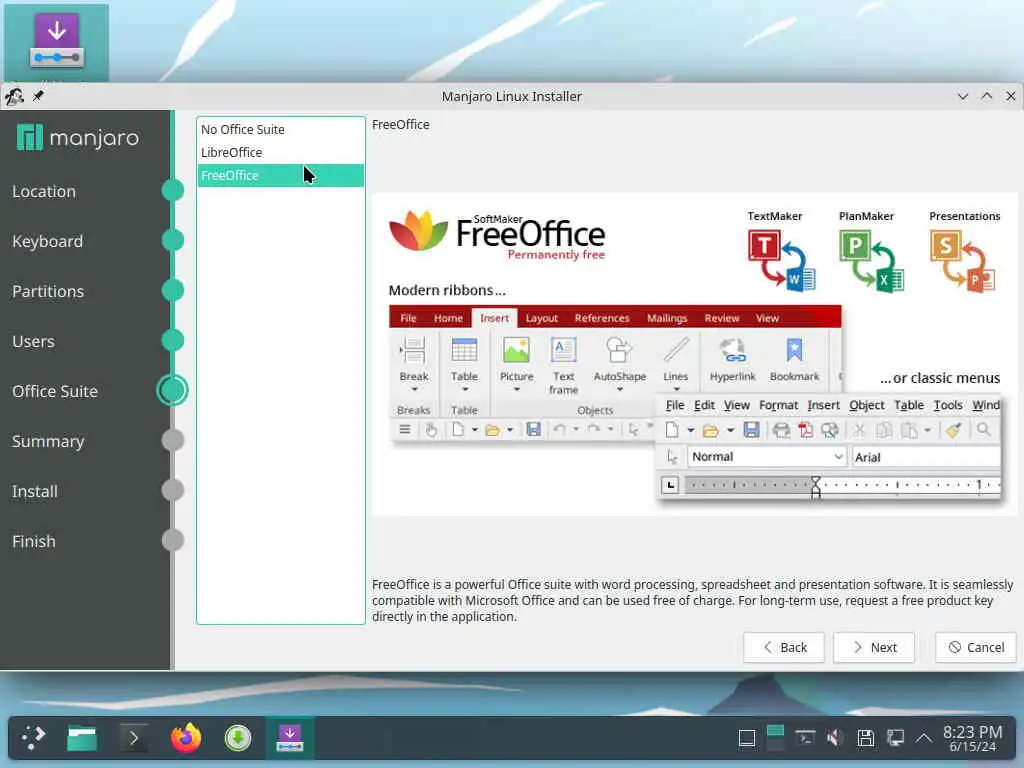Image resolution: width=1024 pixels, height=768 pixels.
Task: Click the "Users" step in sidebar
Action: point(33,341)
